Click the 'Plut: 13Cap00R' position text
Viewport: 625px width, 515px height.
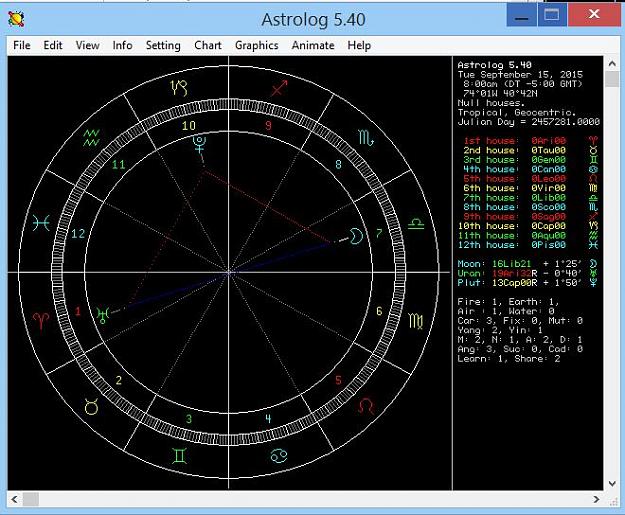pos(497,283)
